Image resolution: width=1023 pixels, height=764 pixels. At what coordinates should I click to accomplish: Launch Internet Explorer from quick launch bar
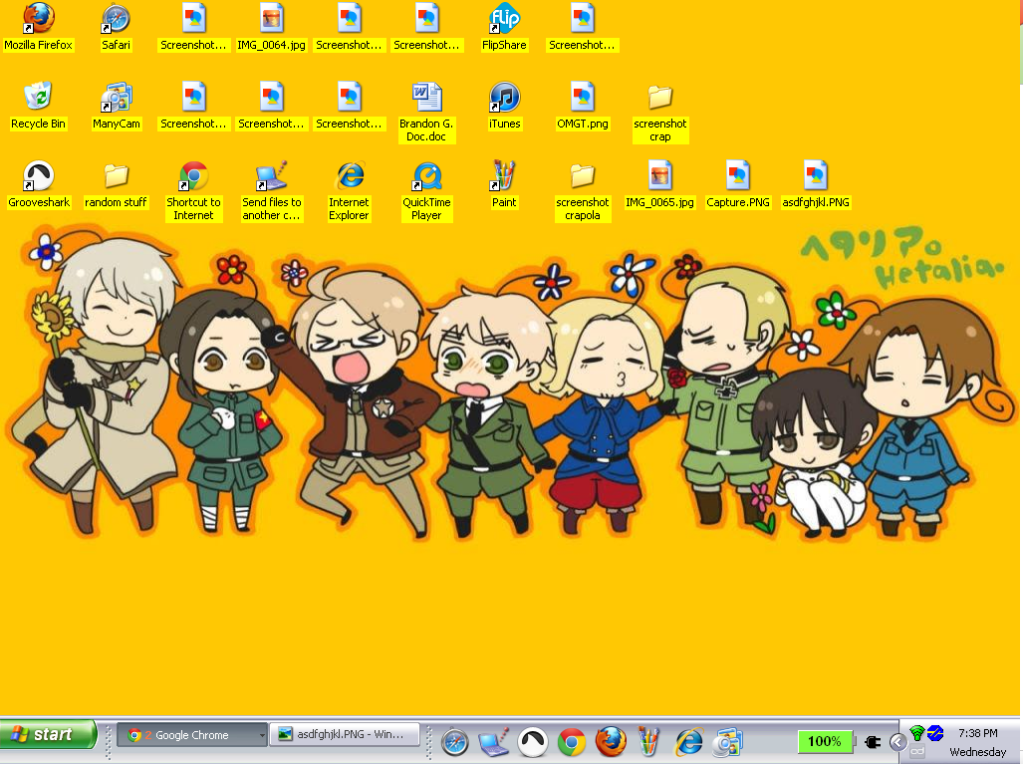[x=689, y=742]
